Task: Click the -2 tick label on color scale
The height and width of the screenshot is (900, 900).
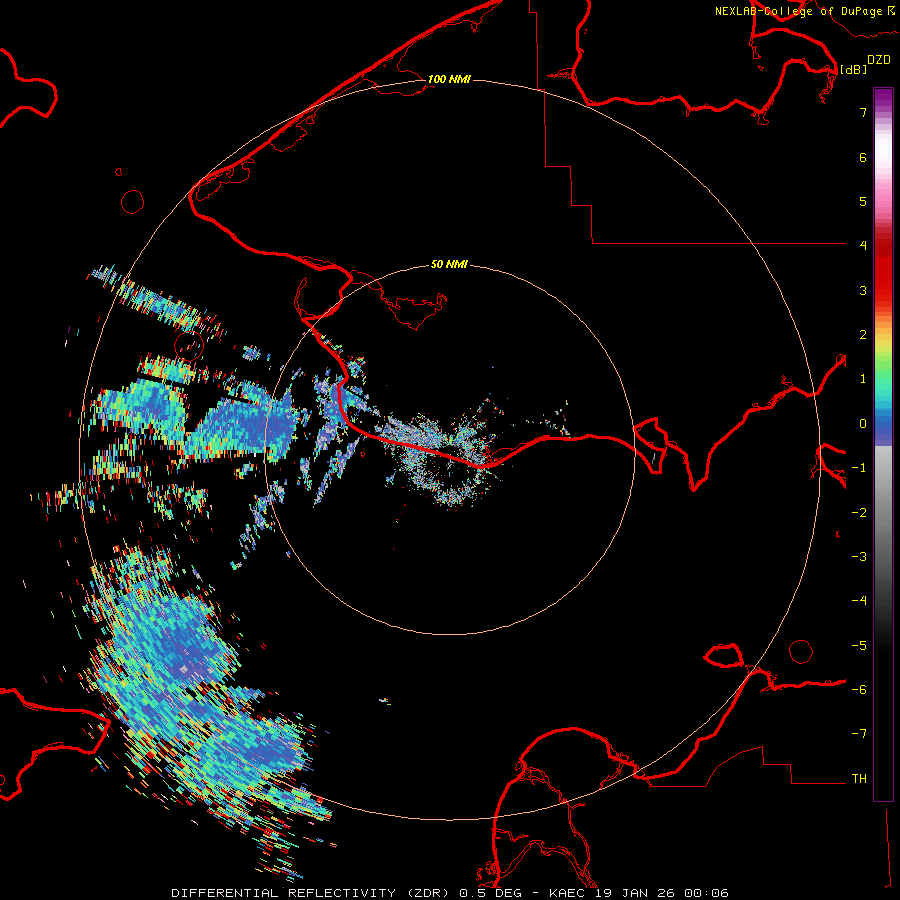Action: pyautogui.click(x=859, y=513)
